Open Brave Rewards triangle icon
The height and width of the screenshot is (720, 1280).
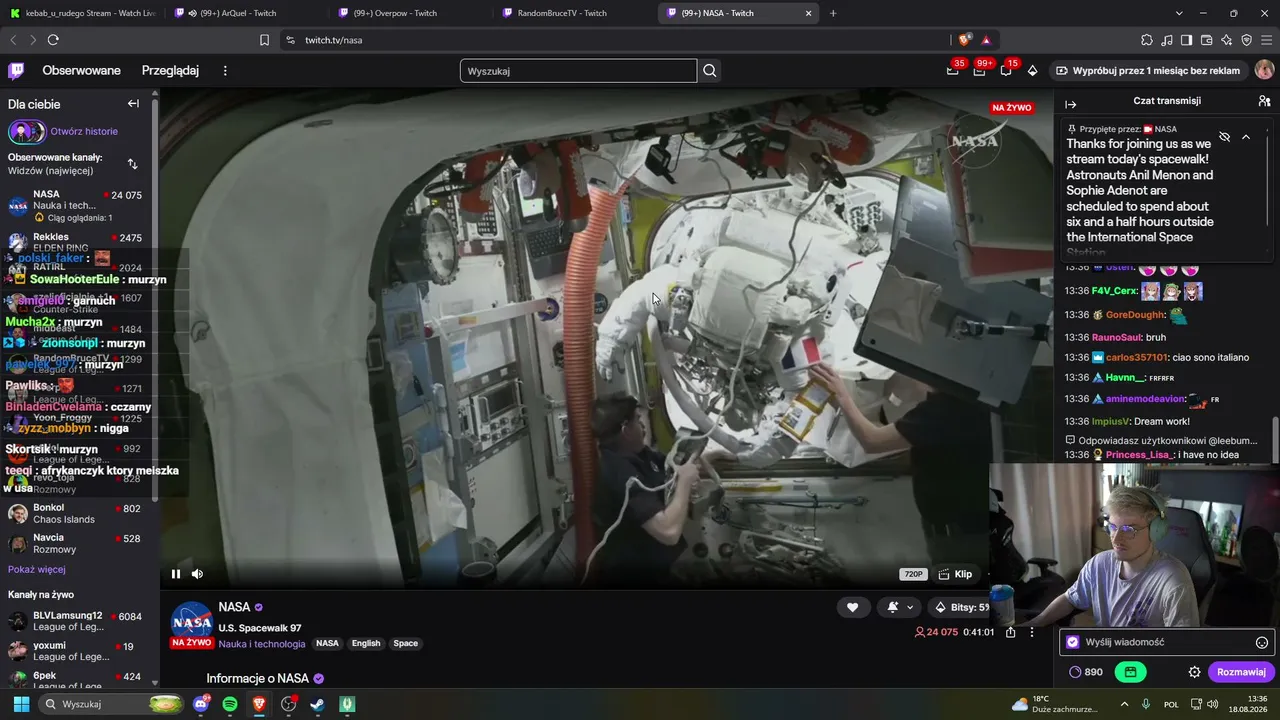(986, 40)
